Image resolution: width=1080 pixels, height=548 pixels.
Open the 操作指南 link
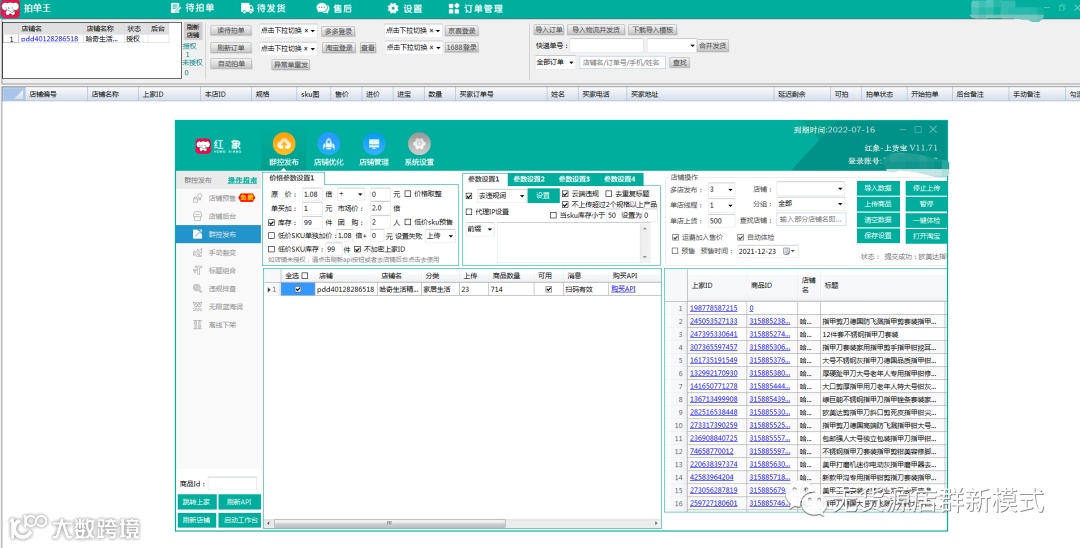[x=242, y=180]
